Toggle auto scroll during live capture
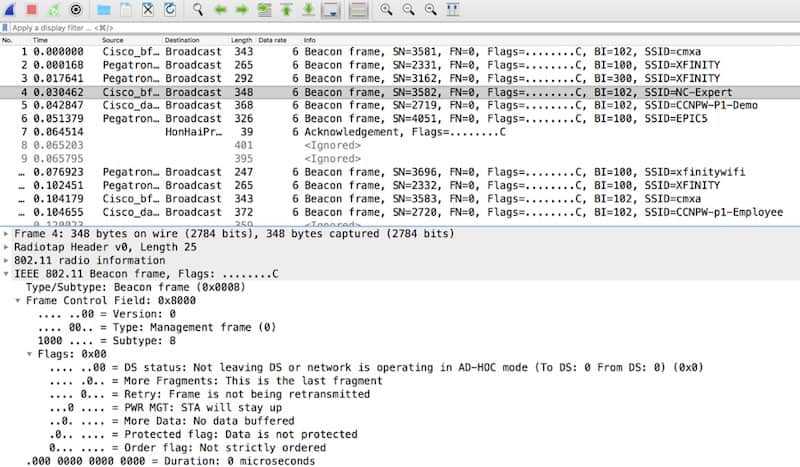The image size is (800, 467). [331, 9]
